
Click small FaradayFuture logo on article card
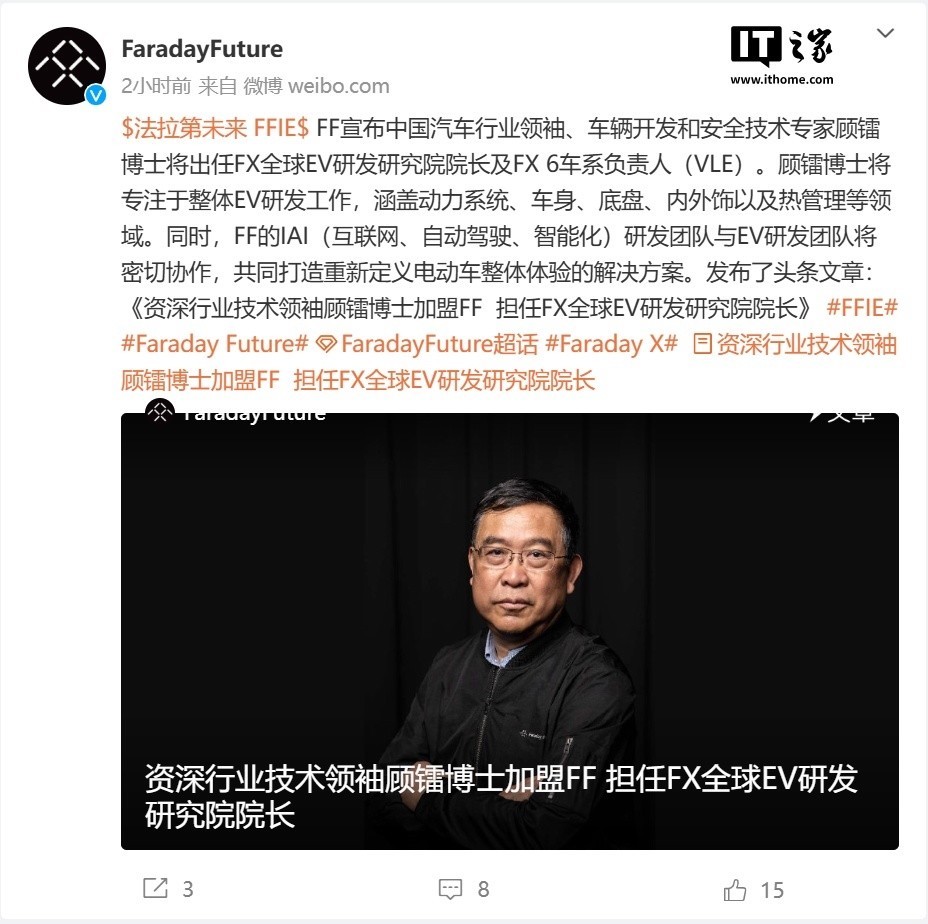(160, 411)
